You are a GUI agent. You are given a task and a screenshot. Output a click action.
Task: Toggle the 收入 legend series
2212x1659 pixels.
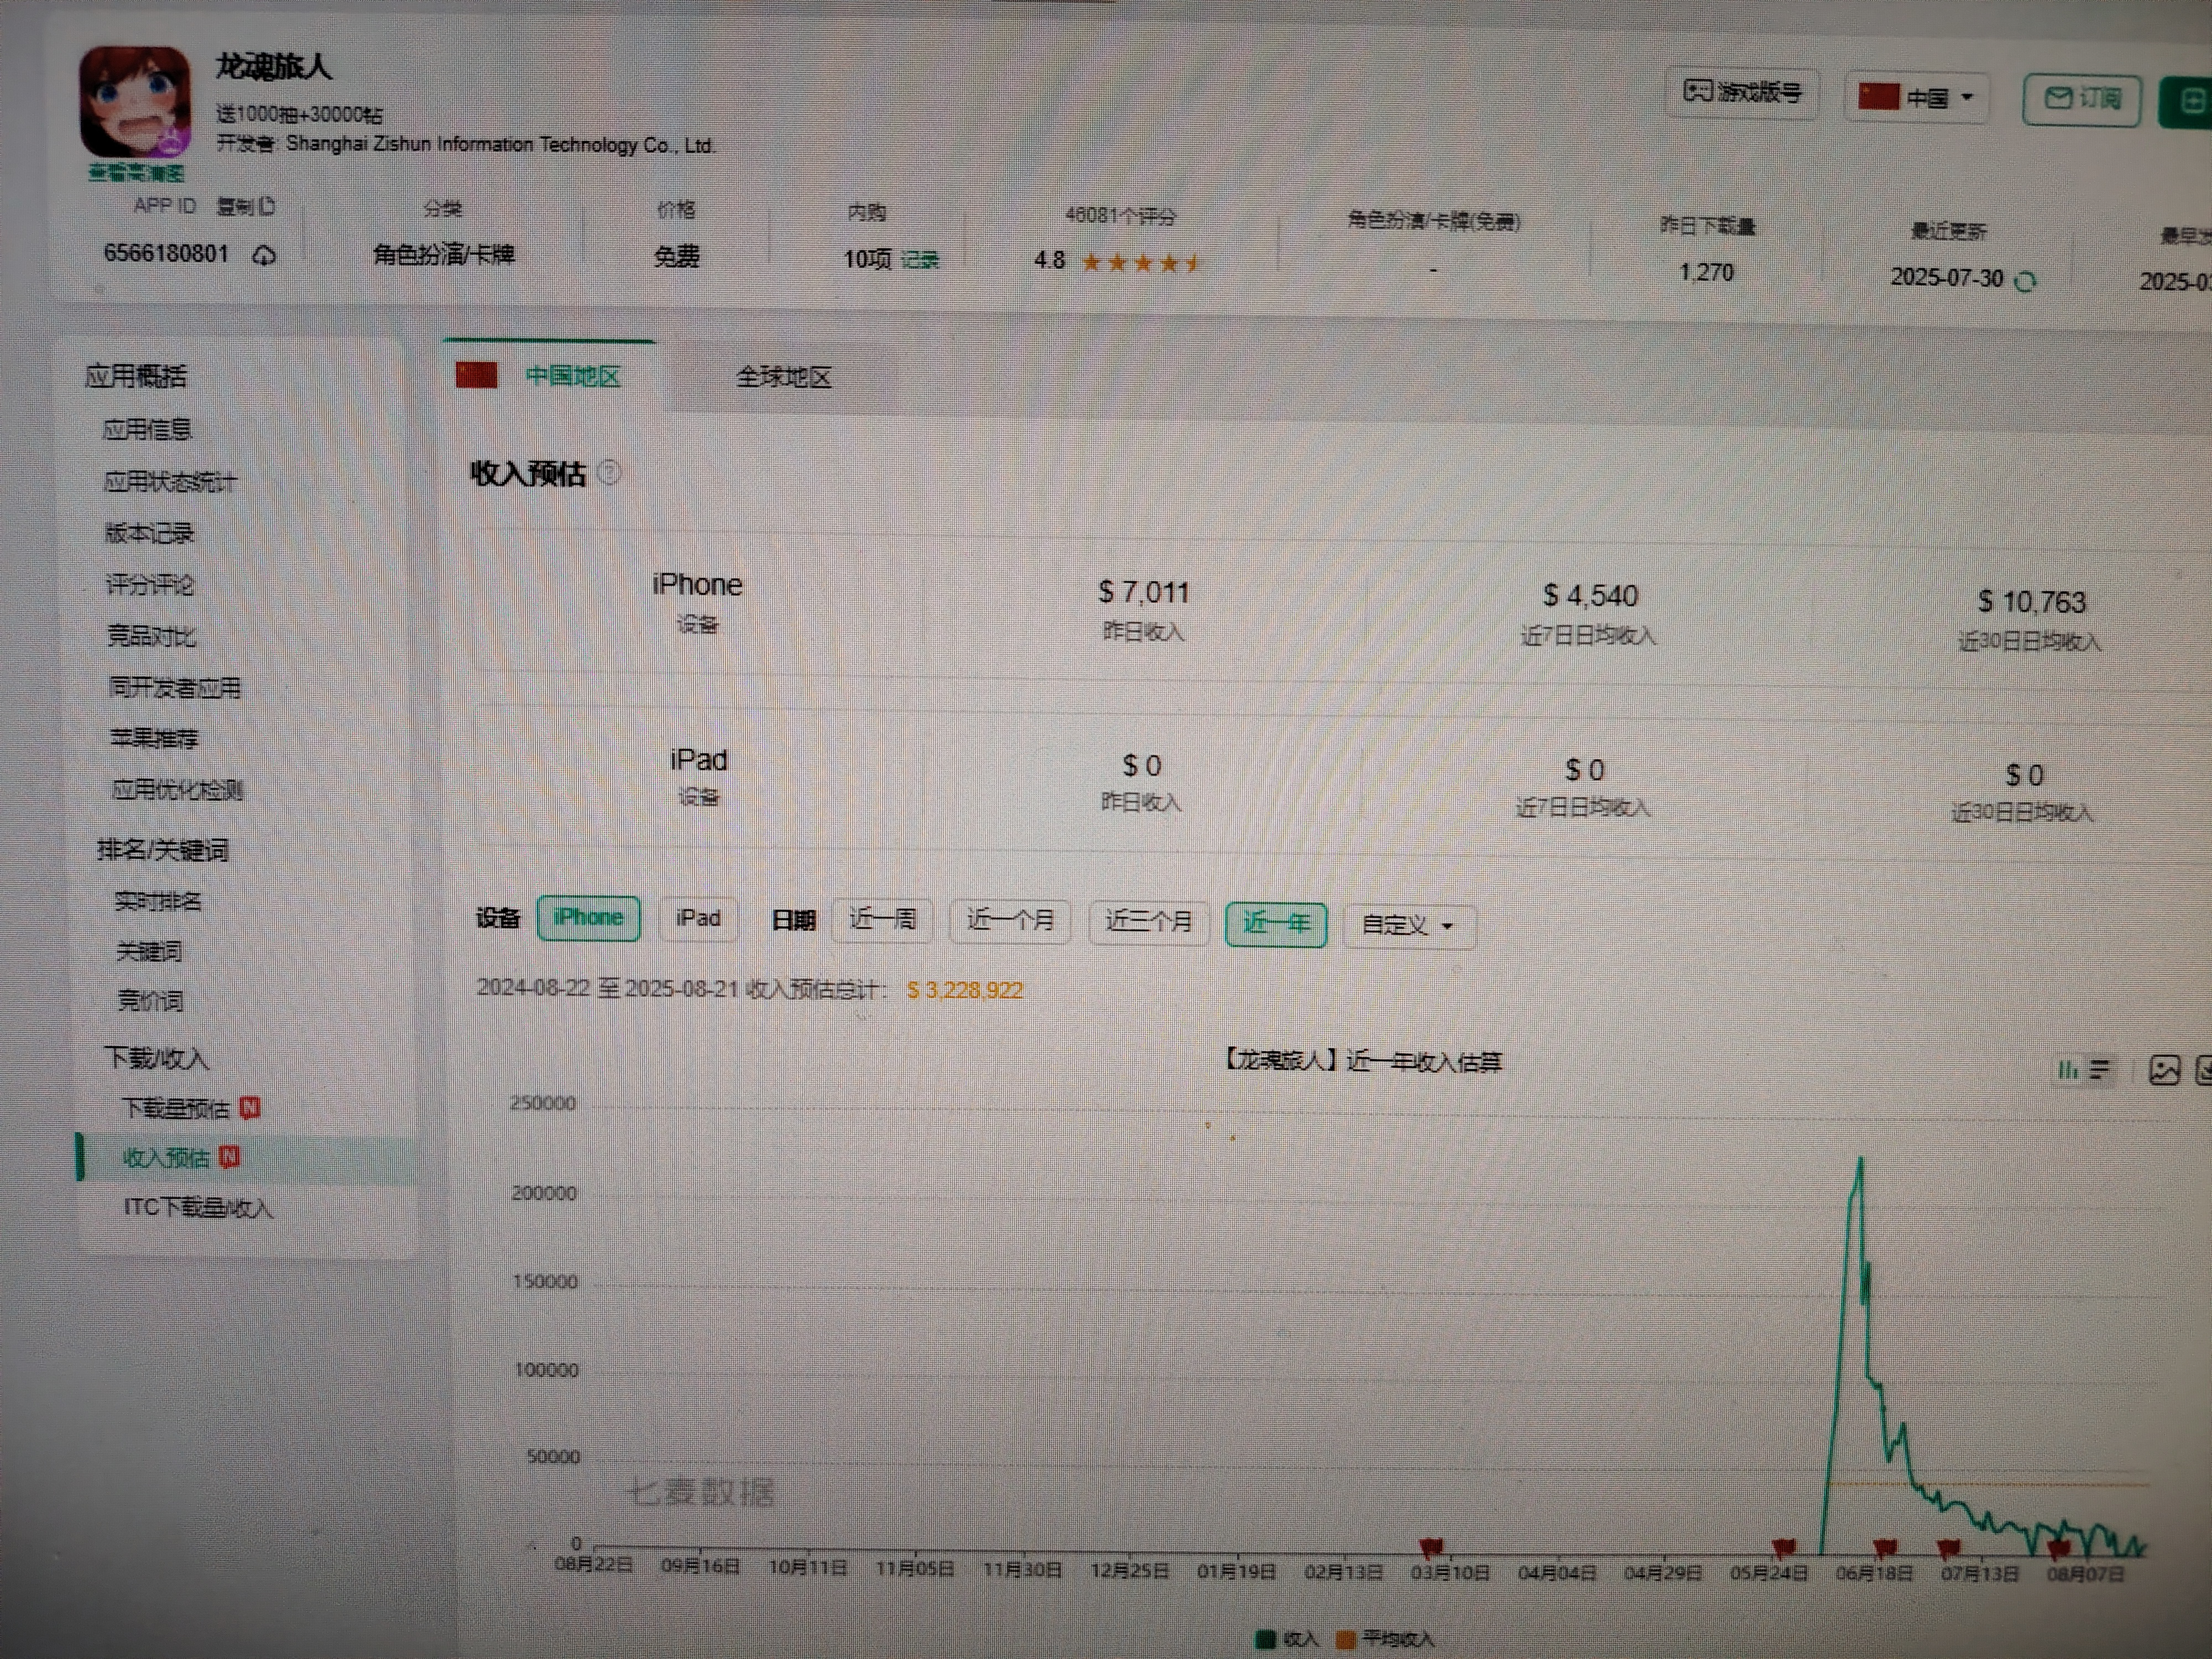[1288, 1639]
